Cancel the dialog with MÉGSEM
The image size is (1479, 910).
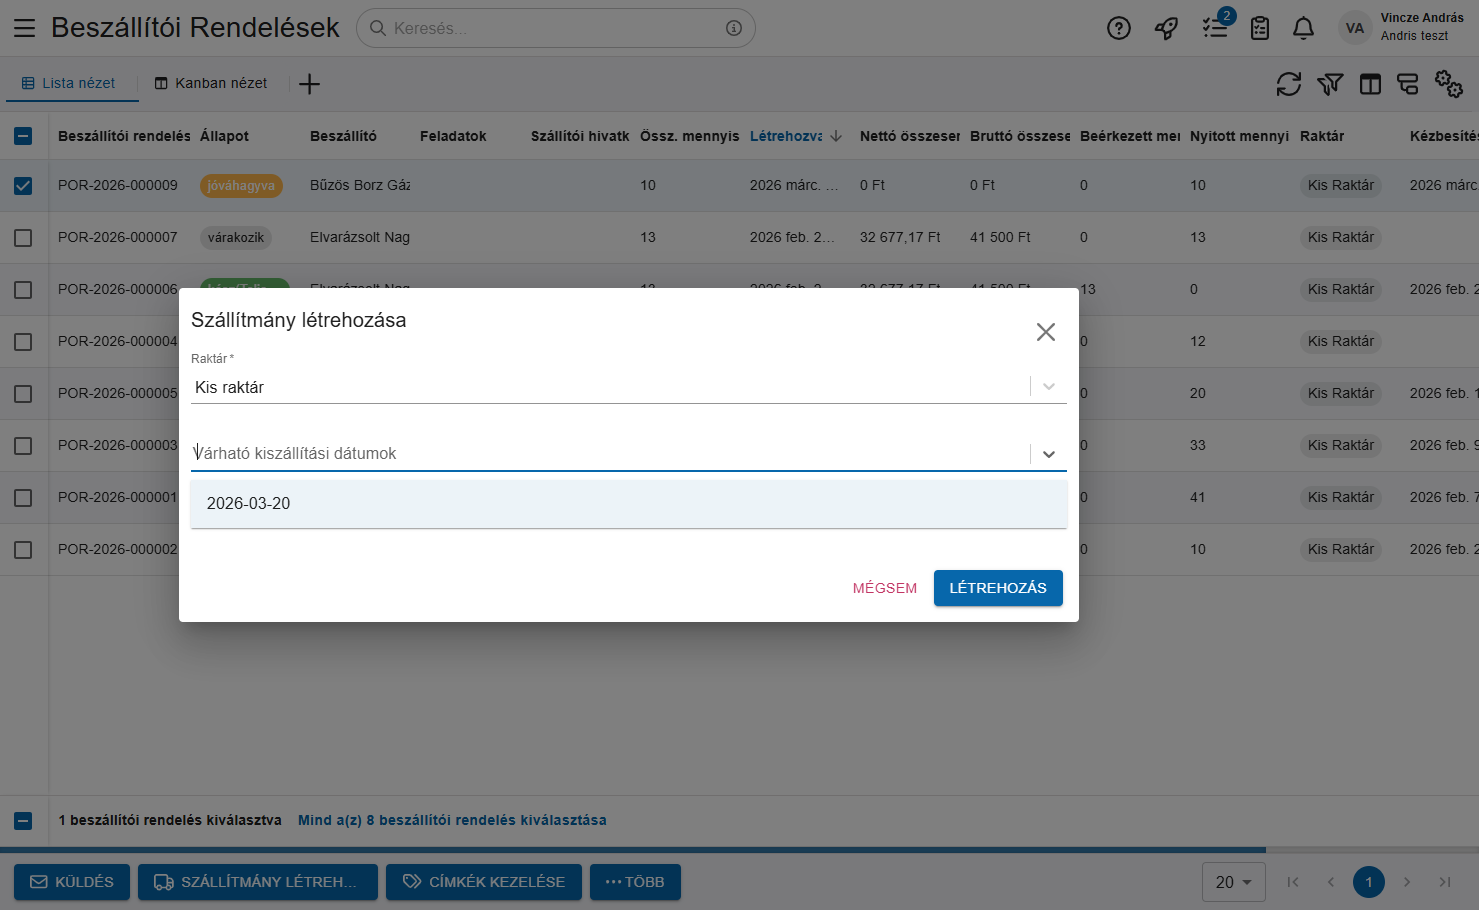tap(884, 588)
